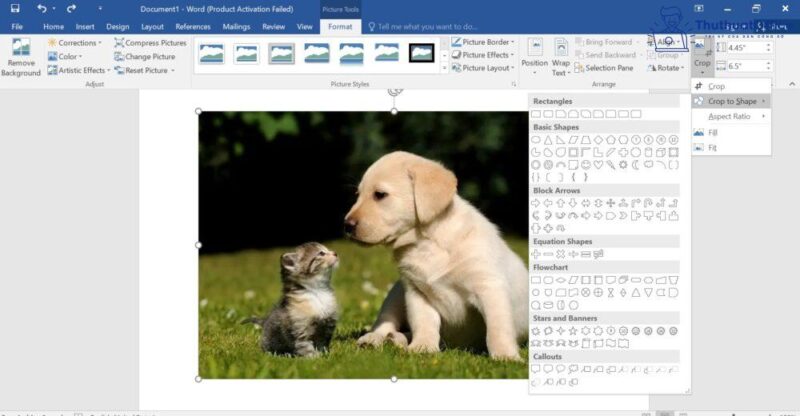This screenshot has height=416, width=800.
Task: Select the plus sign in Equation Shapes
Action: coord(536,254)
